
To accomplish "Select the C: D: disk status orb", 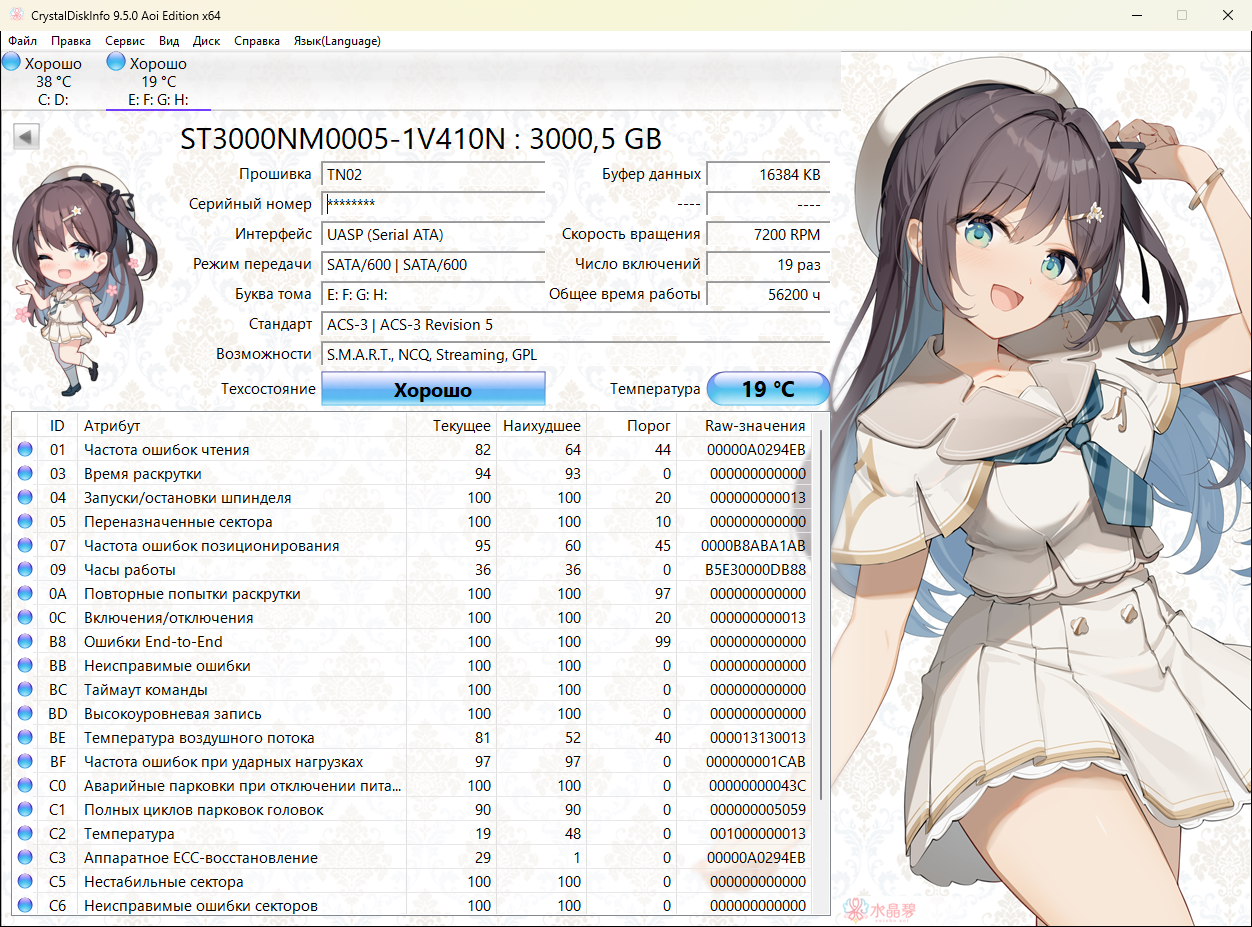I will coord(12,63).
